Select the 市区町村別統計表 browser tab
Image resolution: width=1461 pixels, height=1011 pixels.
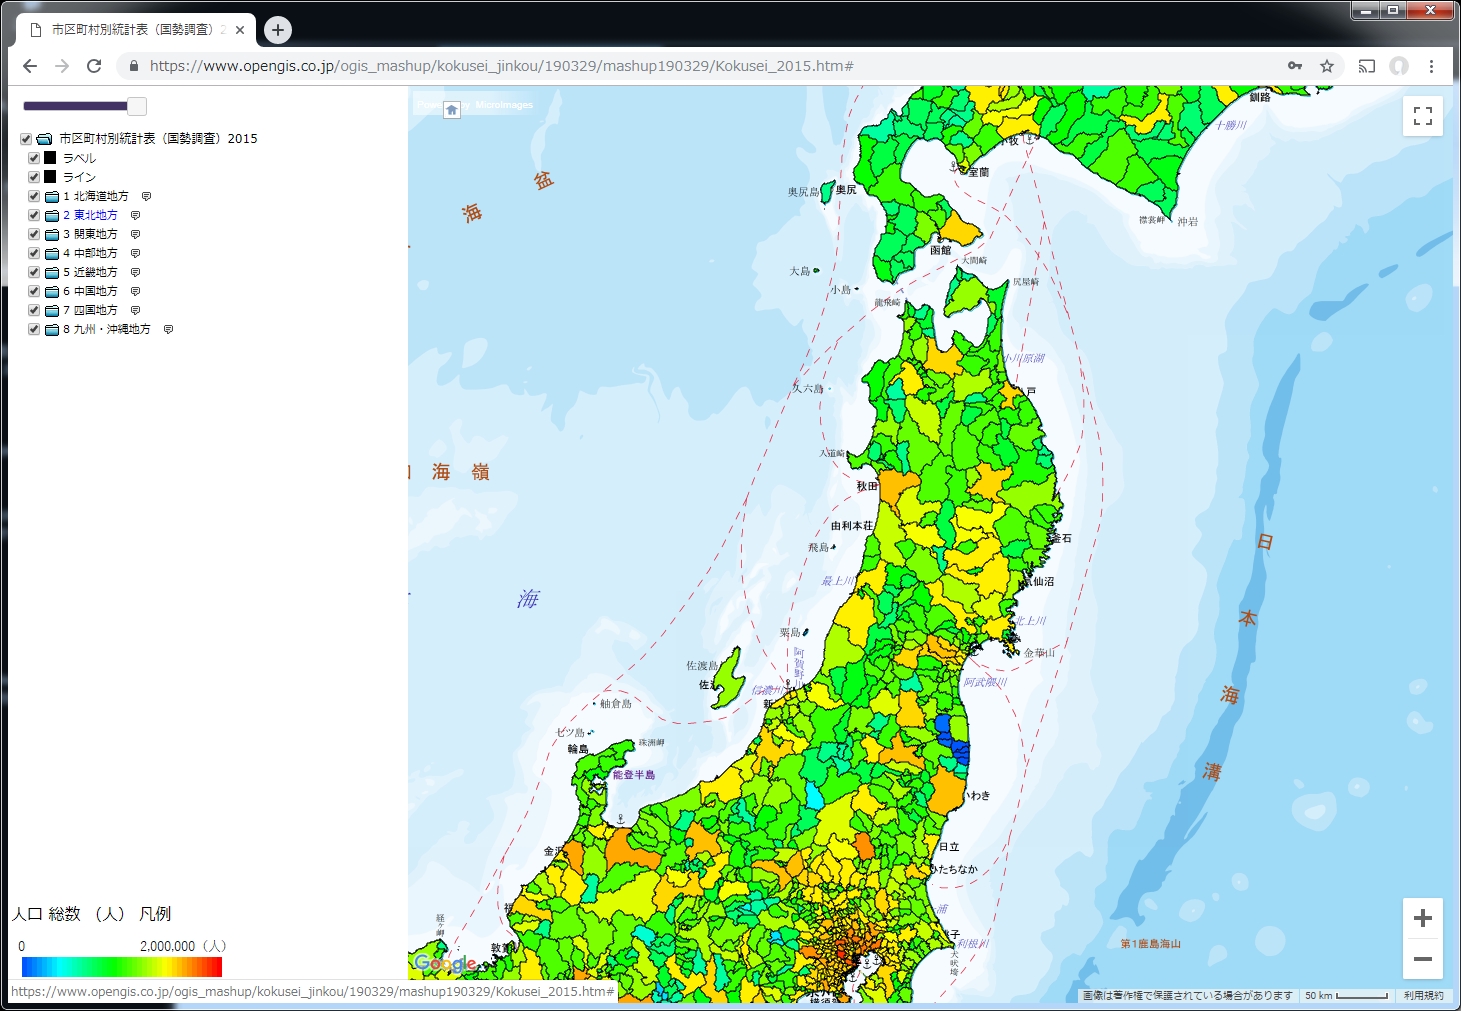point(135,30)
